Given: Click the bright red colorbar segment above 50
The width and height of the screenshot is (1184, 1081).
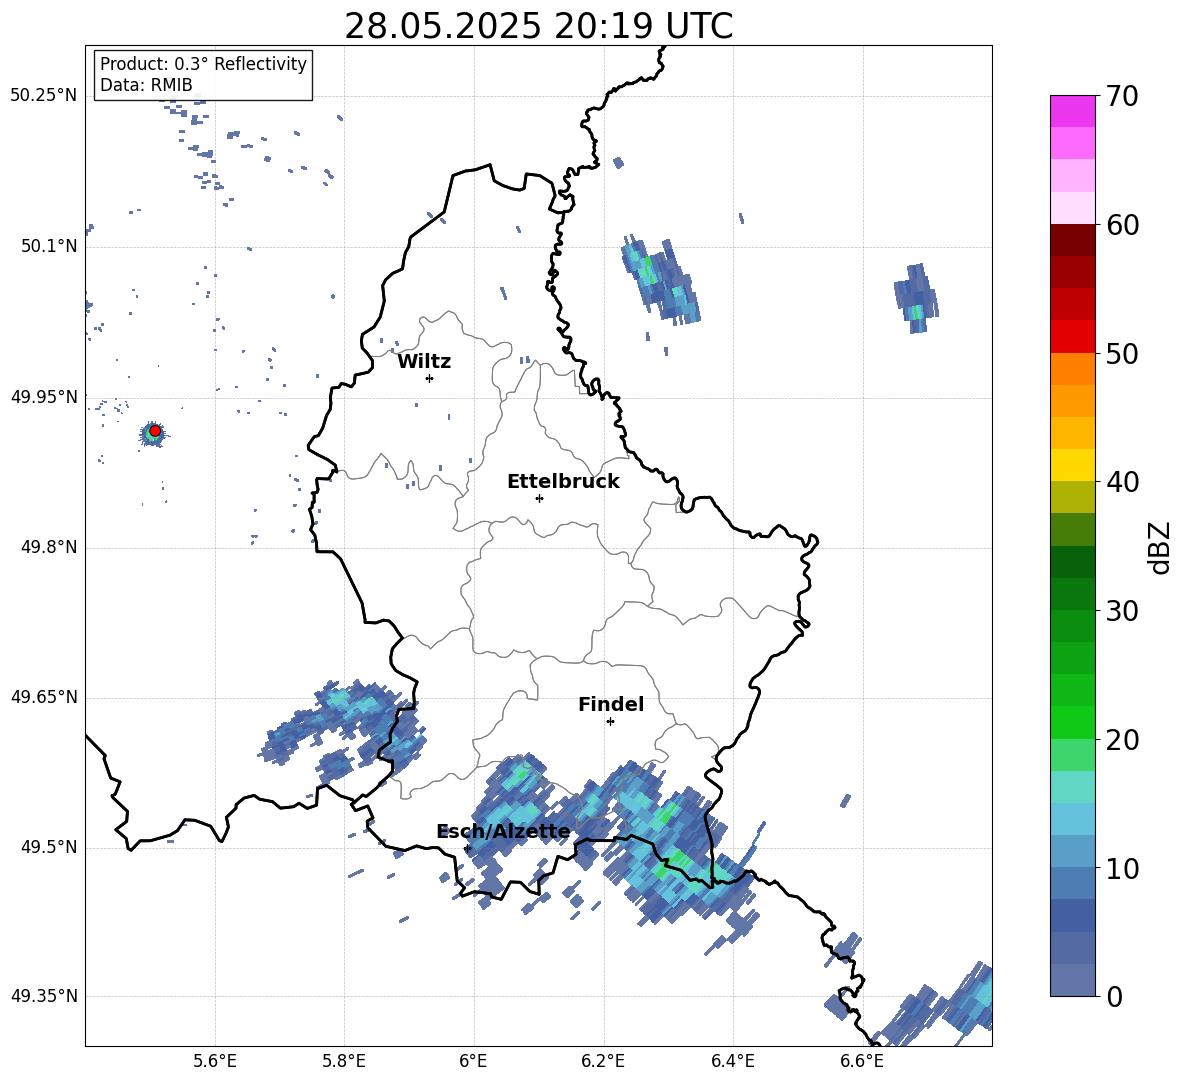Looking at the screenshot, I should (1072, 336).
